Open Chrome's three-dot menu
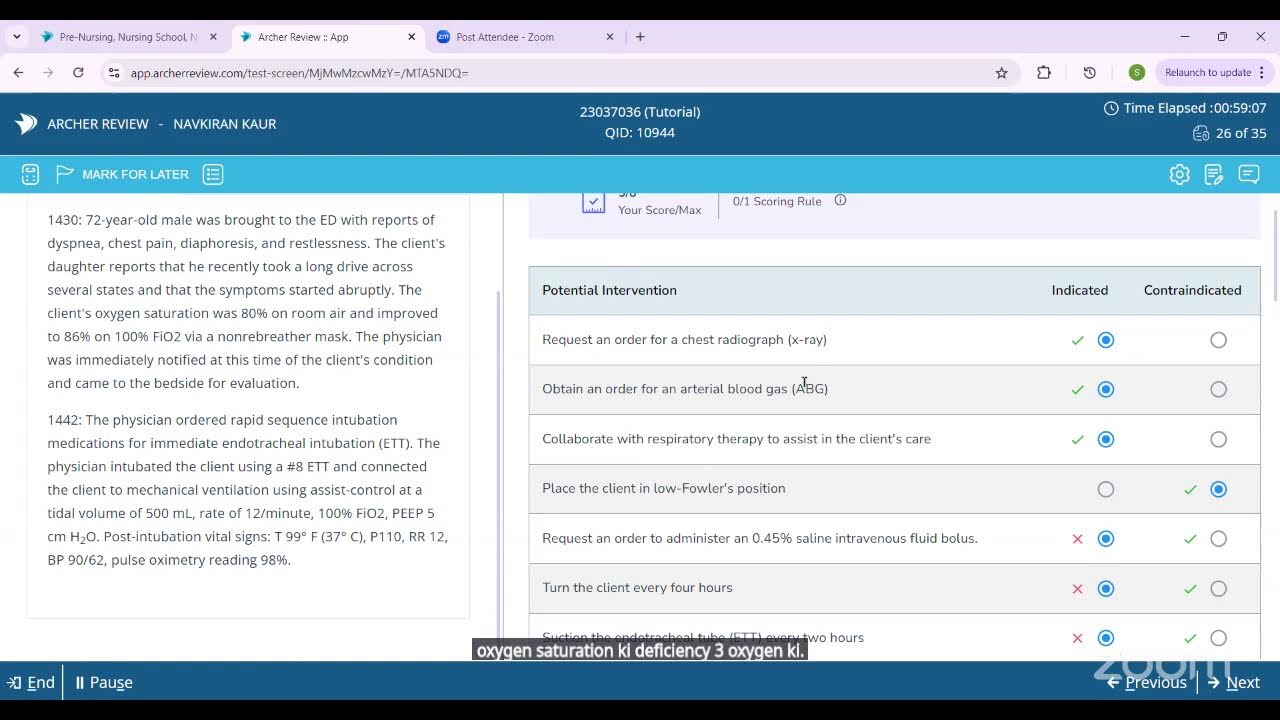The image size is (1280, 720). click(1262, 72)
